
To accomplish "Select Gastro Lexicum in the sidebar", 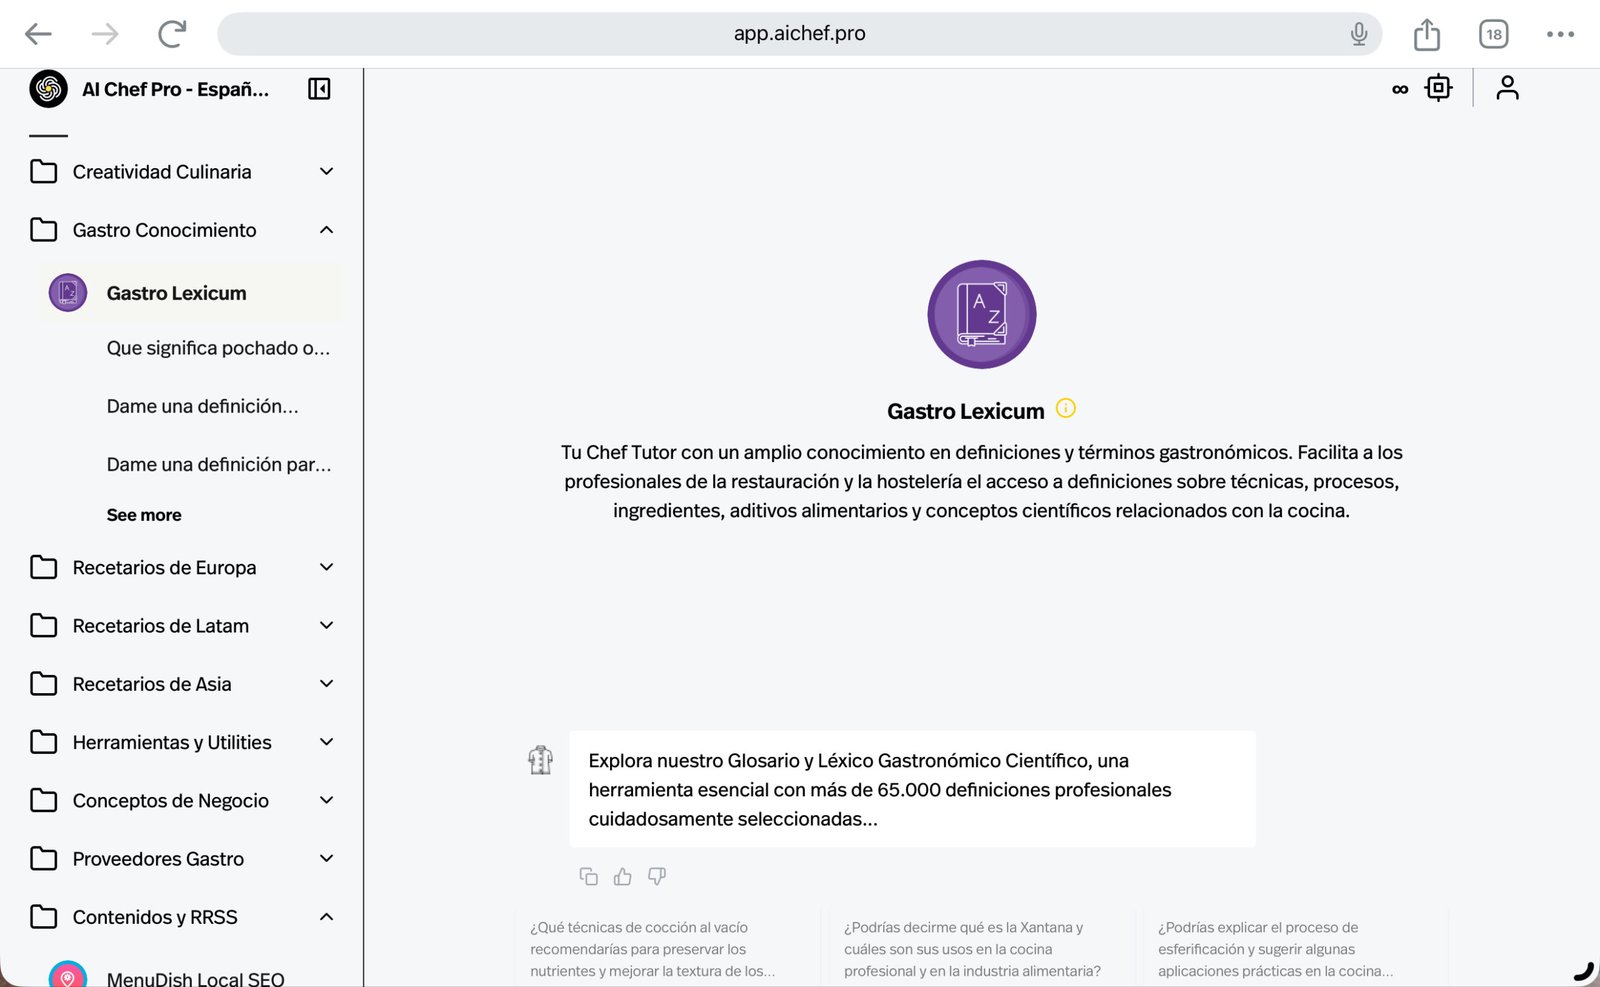I will (x=191, y=293).
